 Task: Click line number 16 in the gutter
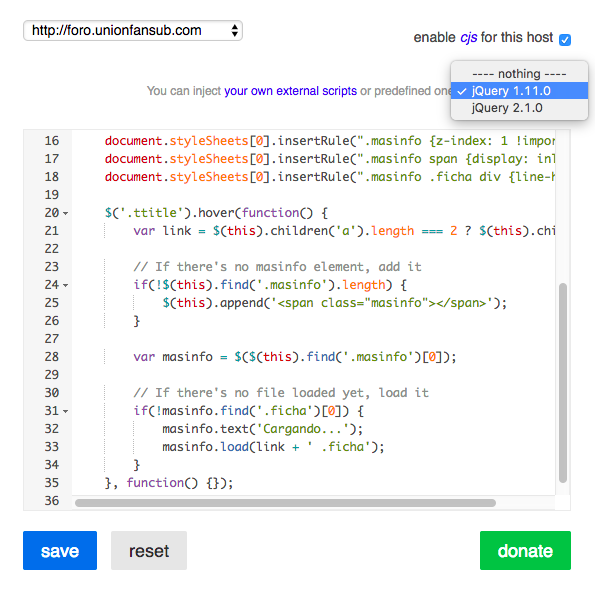(x=52, y=141)
